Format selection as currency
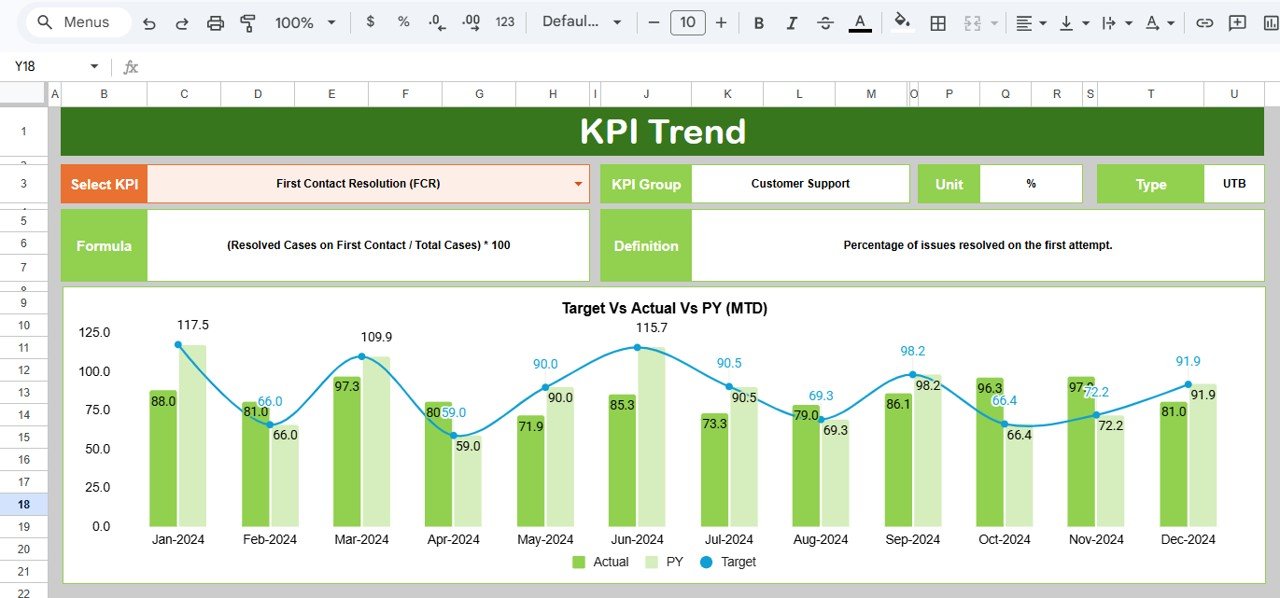 click(371, 22)
